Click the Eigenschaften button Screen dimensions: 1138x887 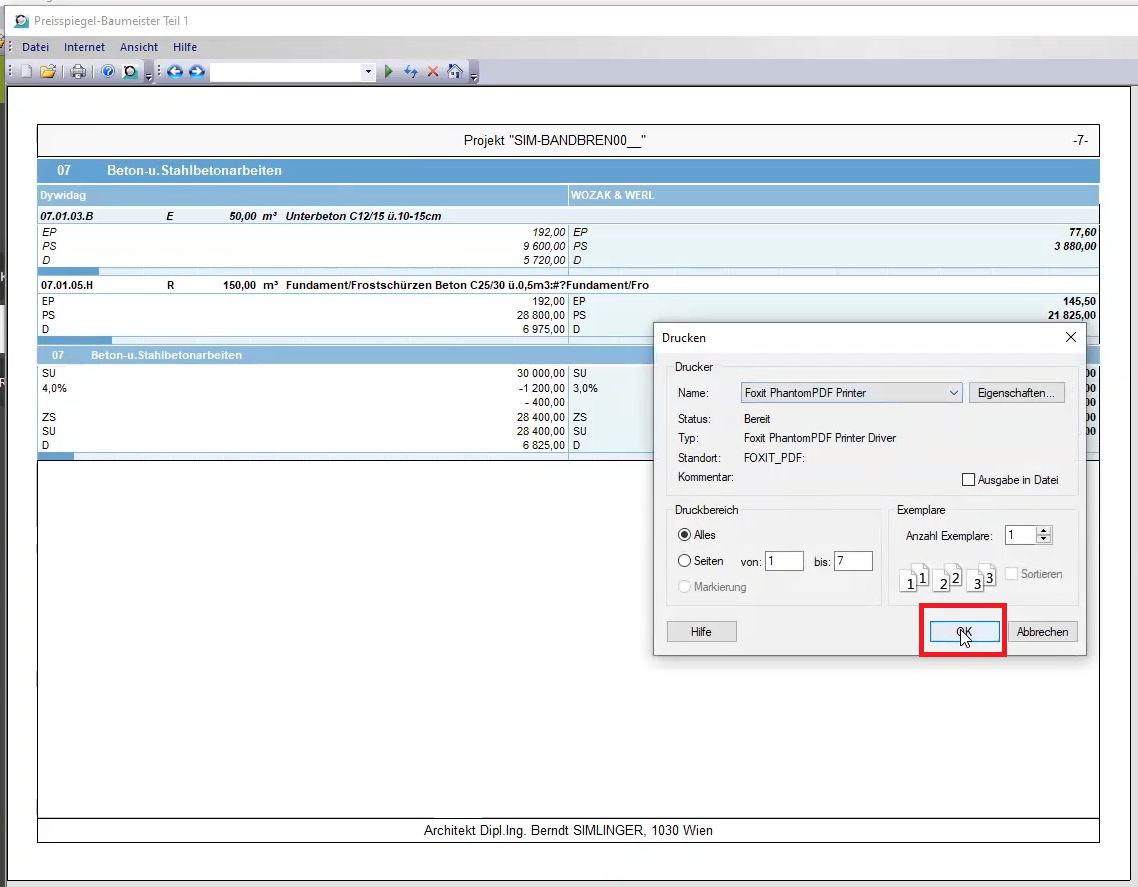click(x=1016, y=393)
